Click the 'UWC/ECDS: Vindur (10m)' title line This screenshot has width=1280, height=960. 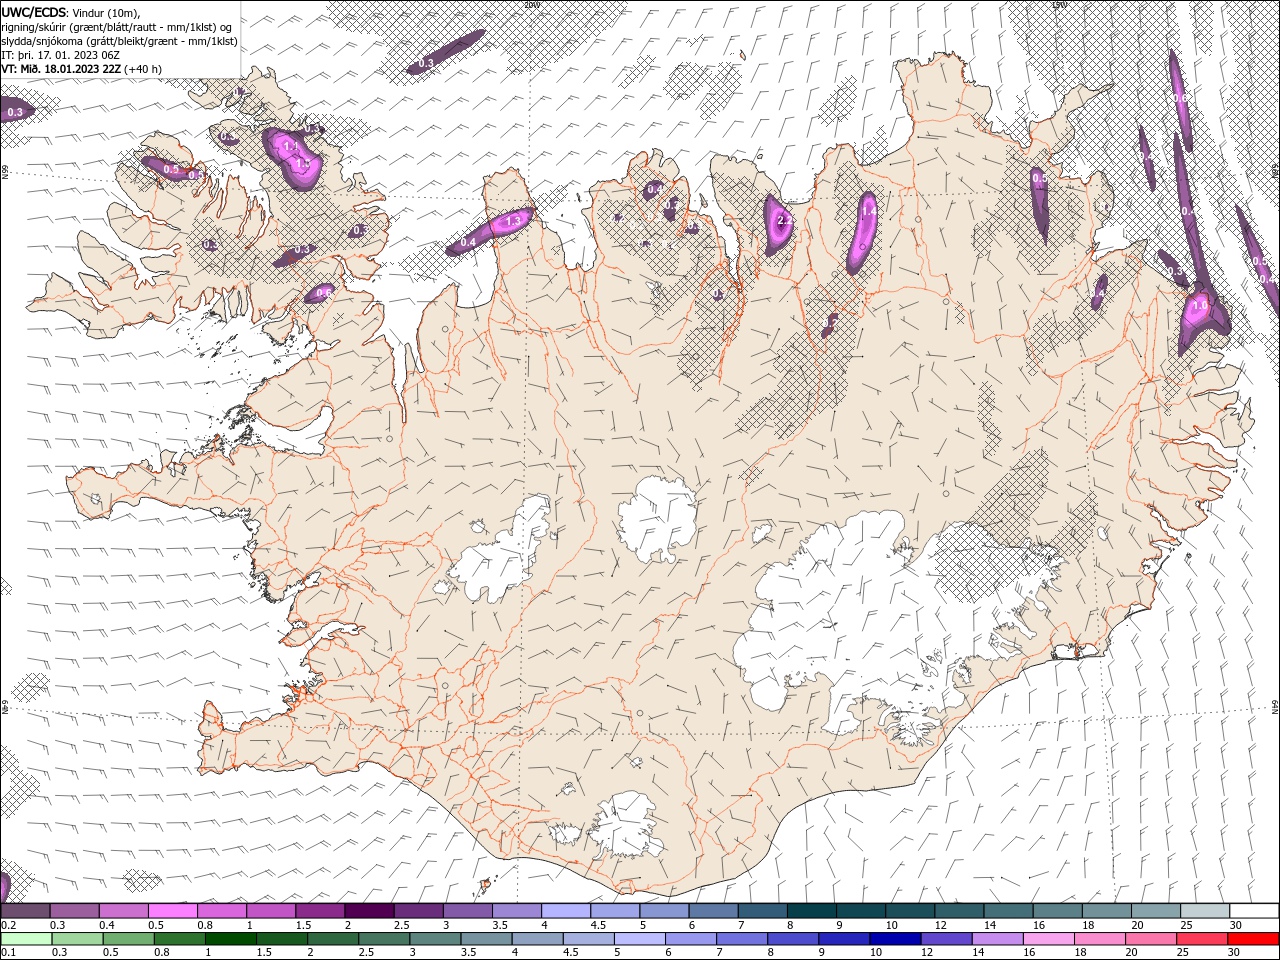point(71,12)
